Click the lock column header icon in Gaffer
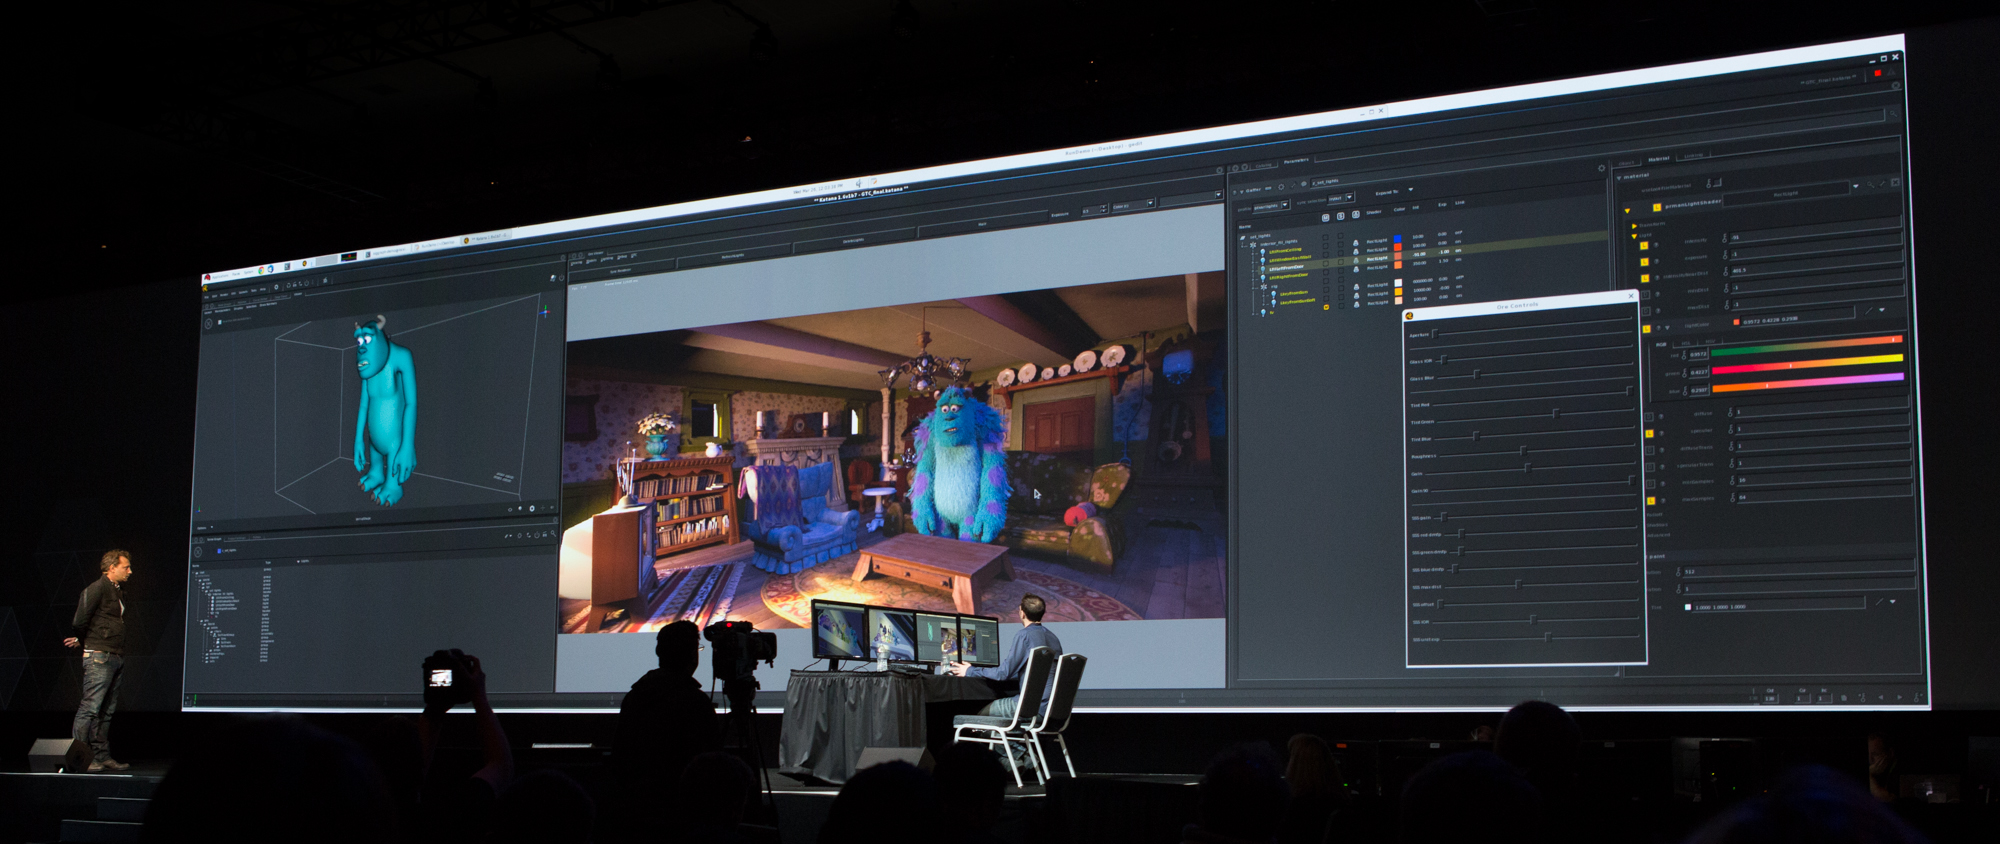The image size is (2000, 844). 1356,214
